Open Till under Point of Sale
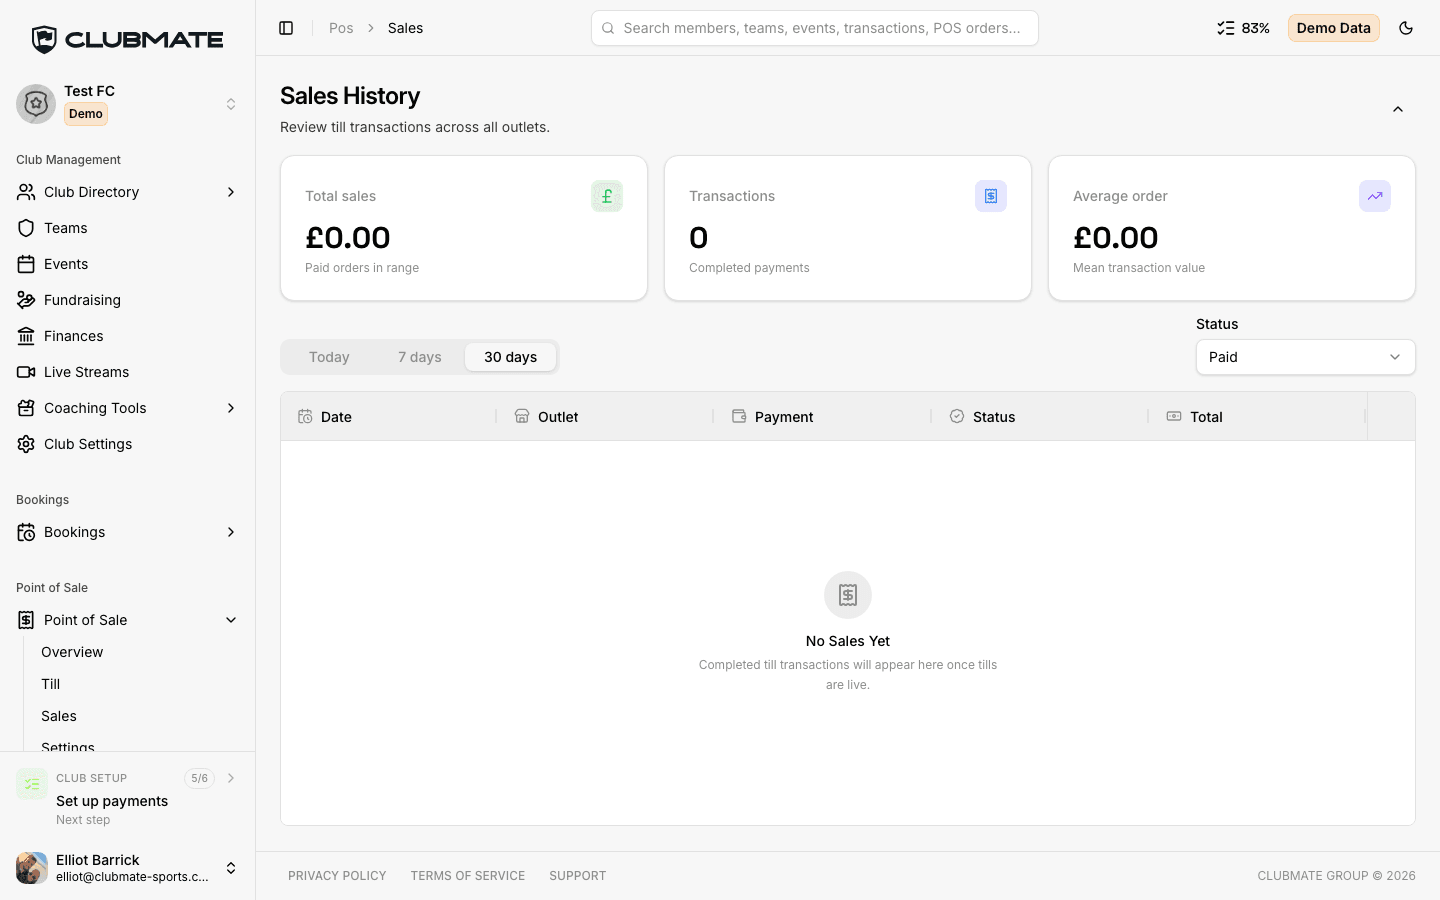The width and height of the screenshot is (1440, 900). (51, 684)
